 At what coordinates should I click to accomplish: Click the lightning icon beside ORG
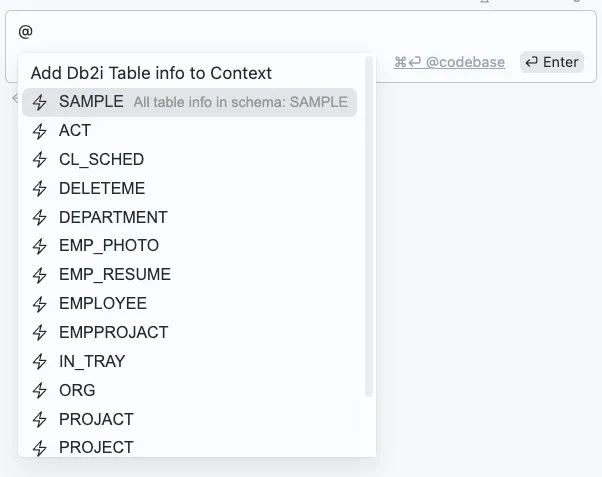40,390
